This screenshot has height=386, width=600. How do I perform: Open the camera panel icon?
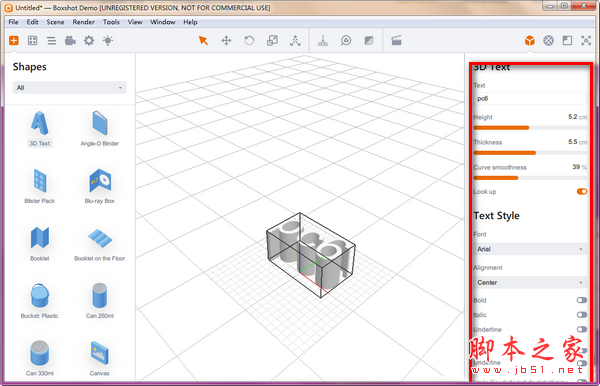tap(70, 40)
